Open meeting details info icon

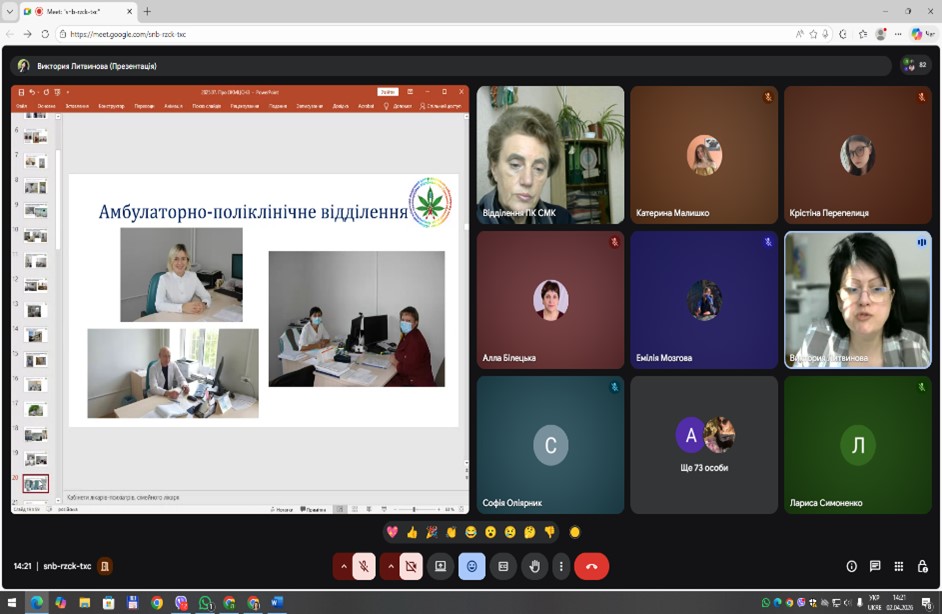point(852,566)
